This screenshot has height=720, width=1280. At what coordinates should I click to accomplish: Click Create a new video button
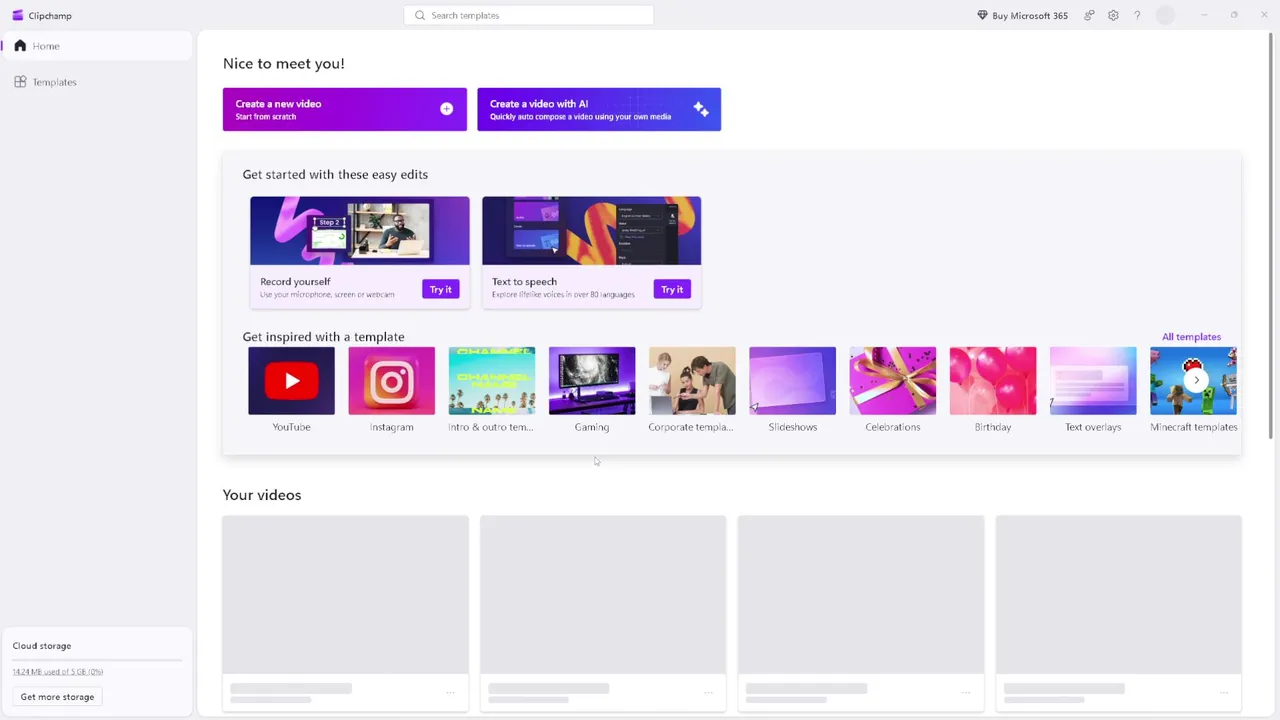point(345,109)
